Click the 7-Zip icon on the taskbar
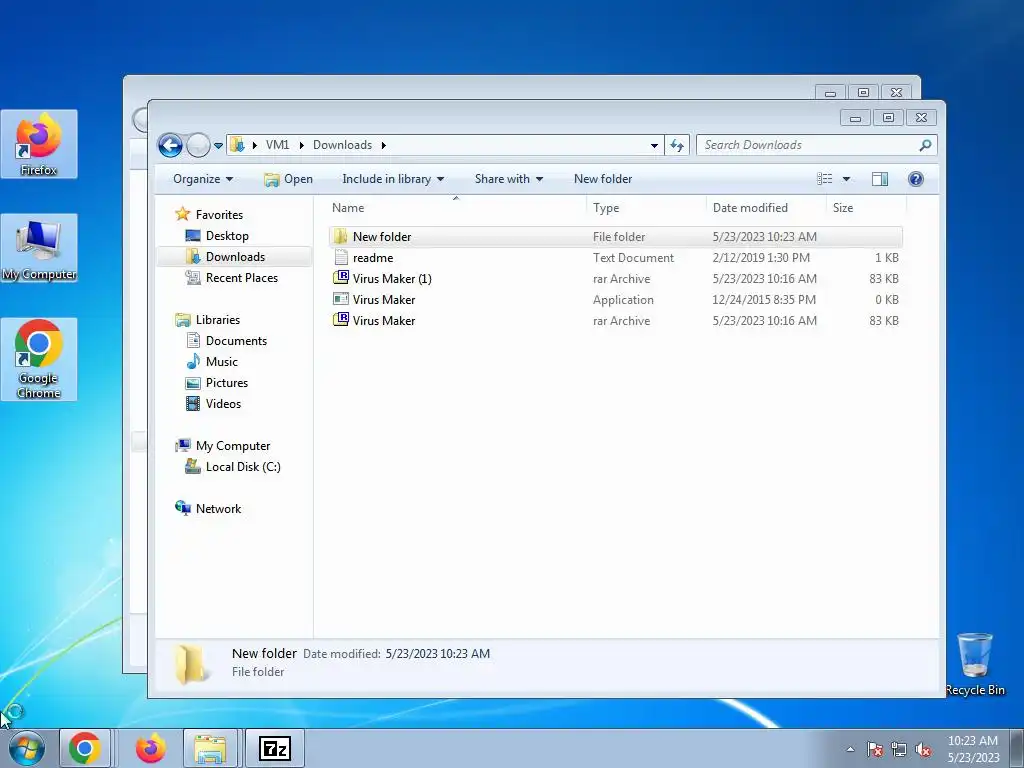 (x=274, y=748)
